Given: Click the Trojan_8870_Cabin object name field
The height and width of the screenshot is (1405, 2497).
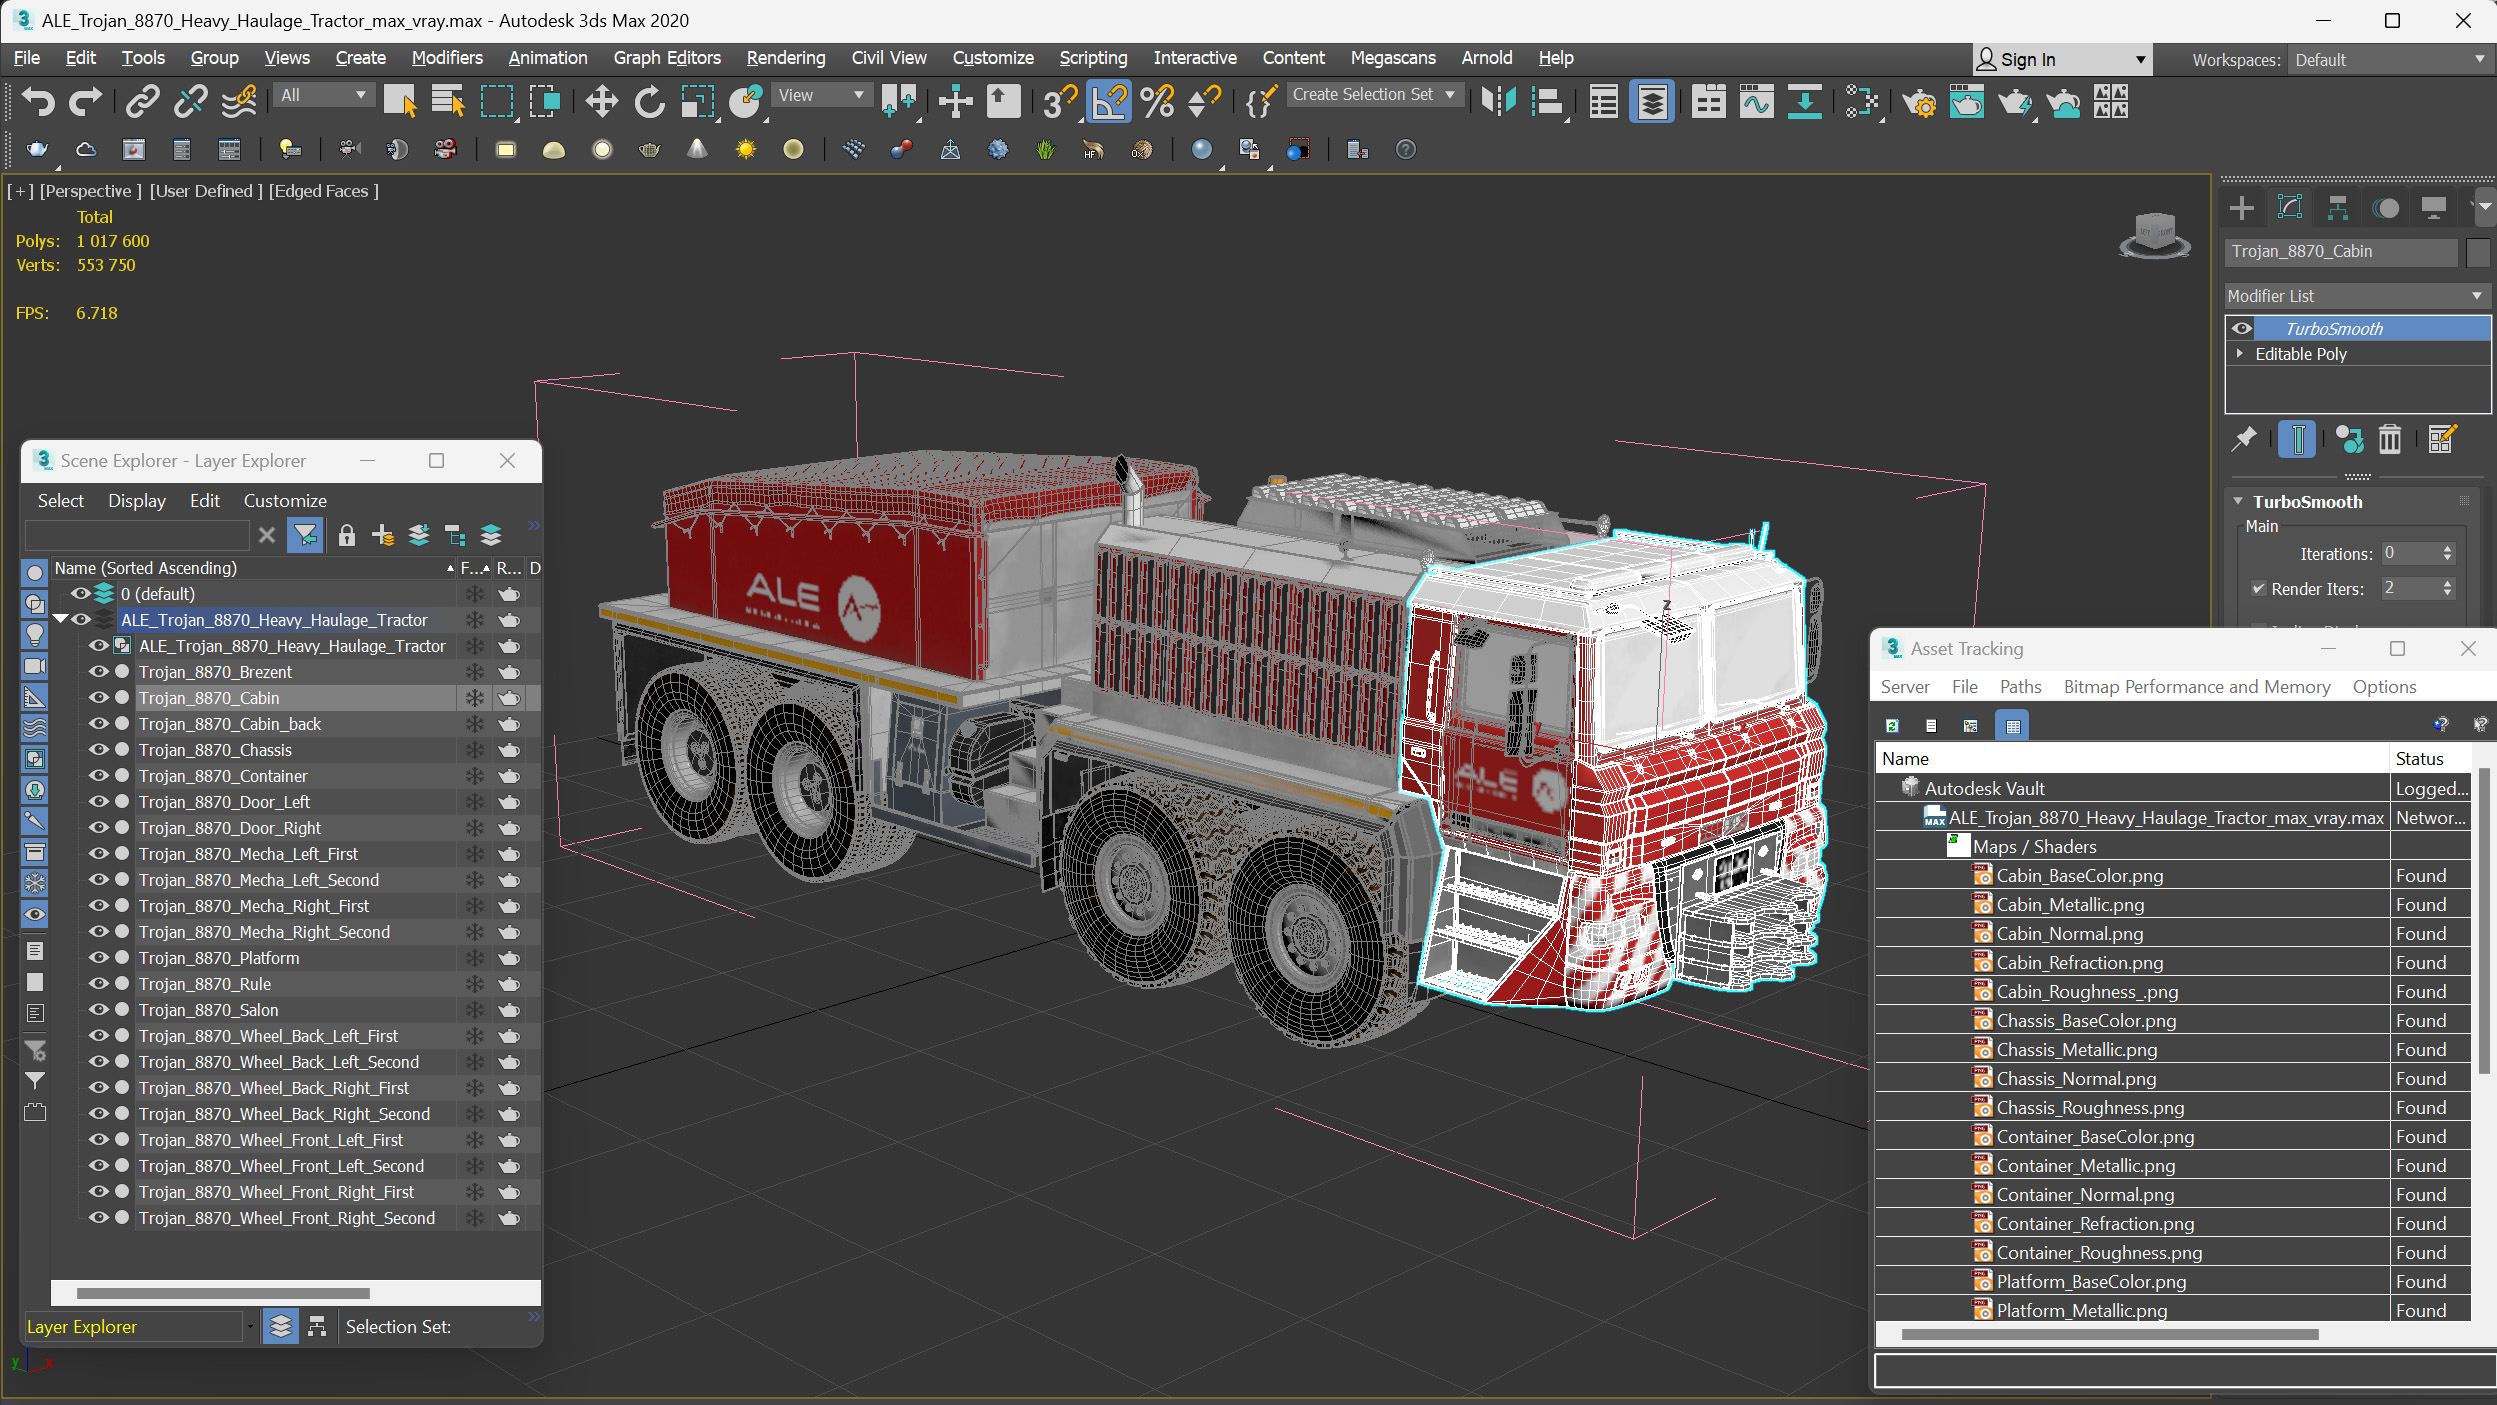Looking at the screenshot, I should pyautogui.click(x=2340, y=252).
